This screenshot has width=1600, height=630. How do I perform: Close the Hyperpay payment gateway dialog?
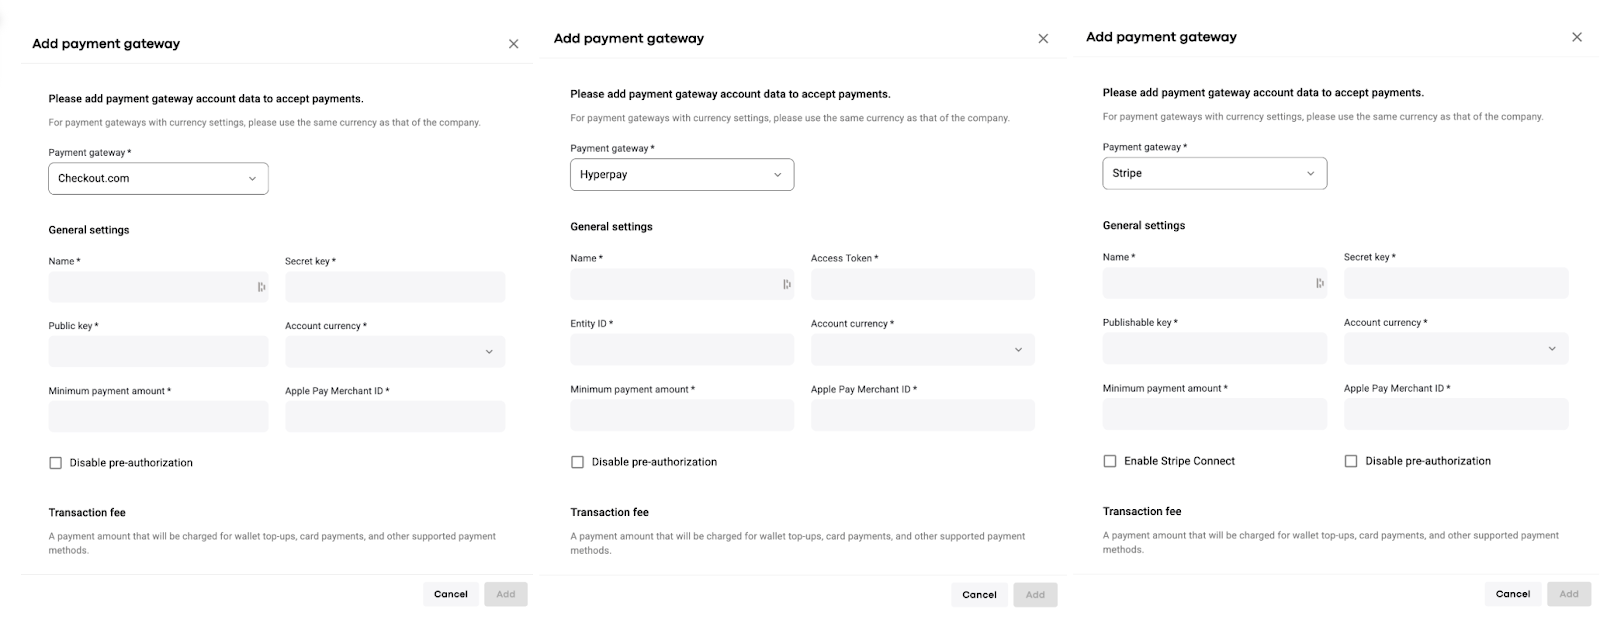coord(1043,39)
